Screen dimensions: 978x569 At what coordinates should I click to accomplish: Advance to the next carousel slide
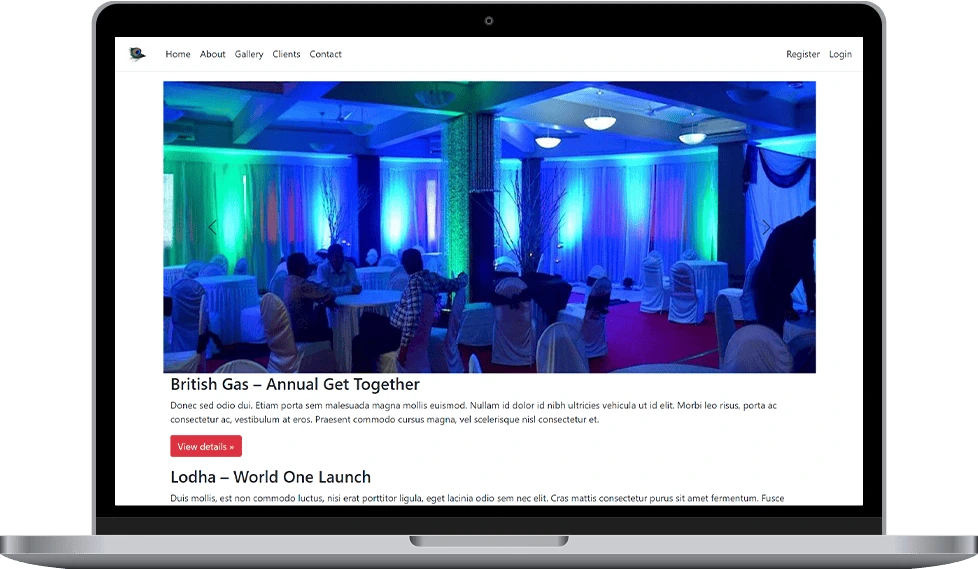(766, 228)
